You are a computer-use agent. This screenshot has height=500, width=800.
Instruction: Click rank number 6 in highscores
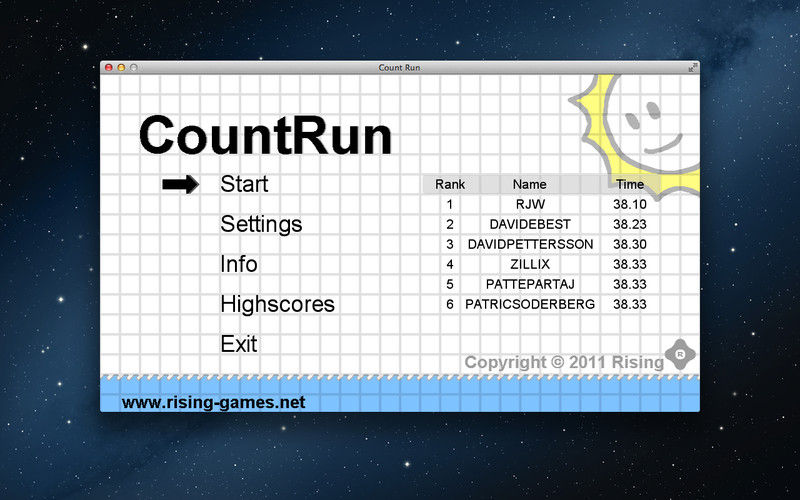click(449, 304)
